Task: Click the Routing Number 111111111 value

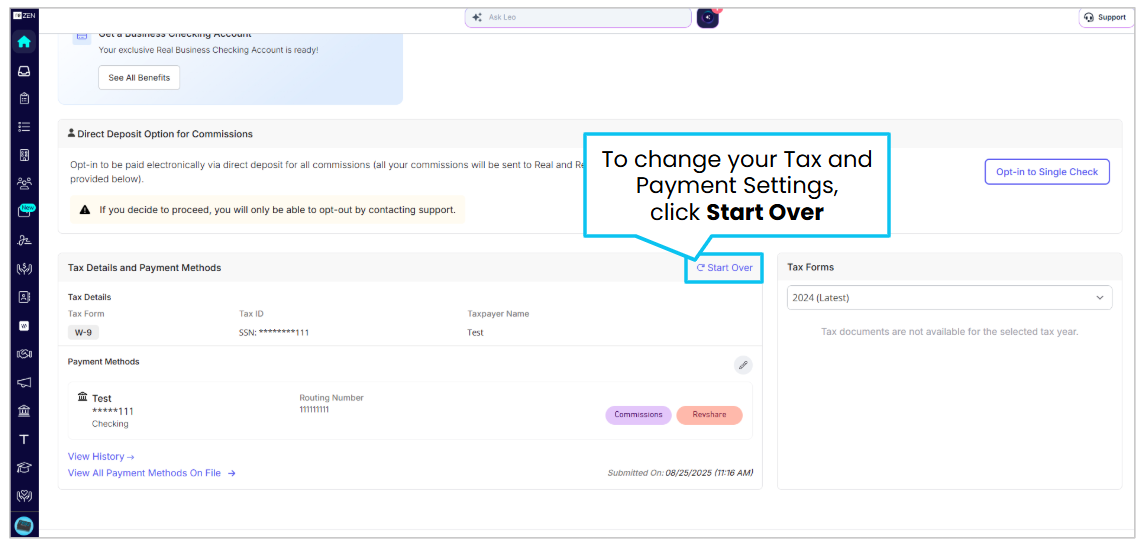Action: pos(314,410)
